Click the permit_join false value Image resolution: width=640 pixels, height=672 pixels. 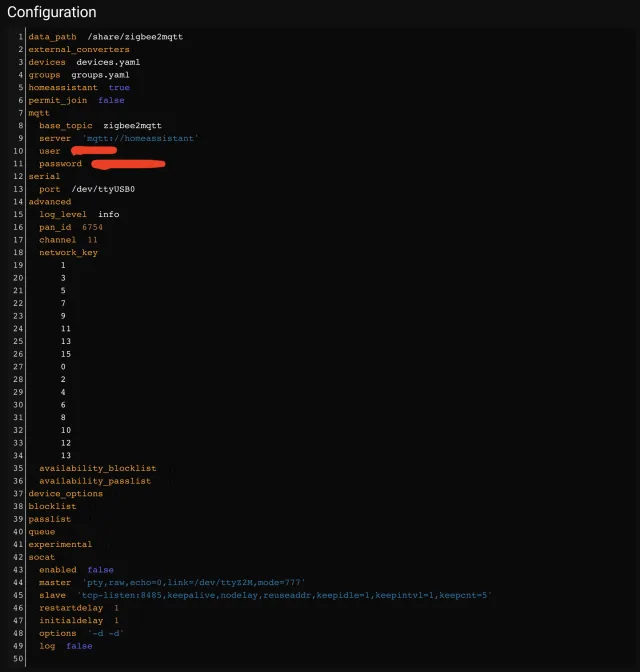click(111, 100)
